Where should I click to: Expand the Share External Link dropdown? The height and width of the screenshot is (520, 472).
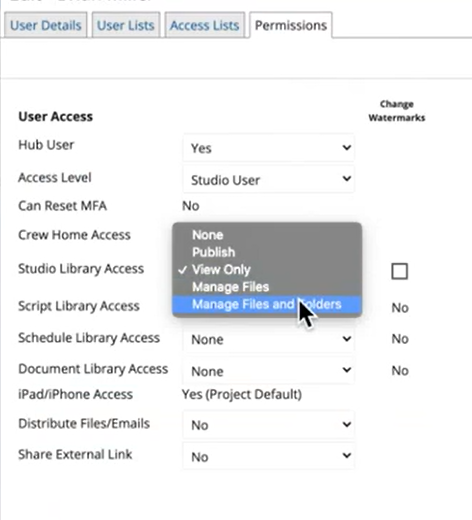[268, 456]
